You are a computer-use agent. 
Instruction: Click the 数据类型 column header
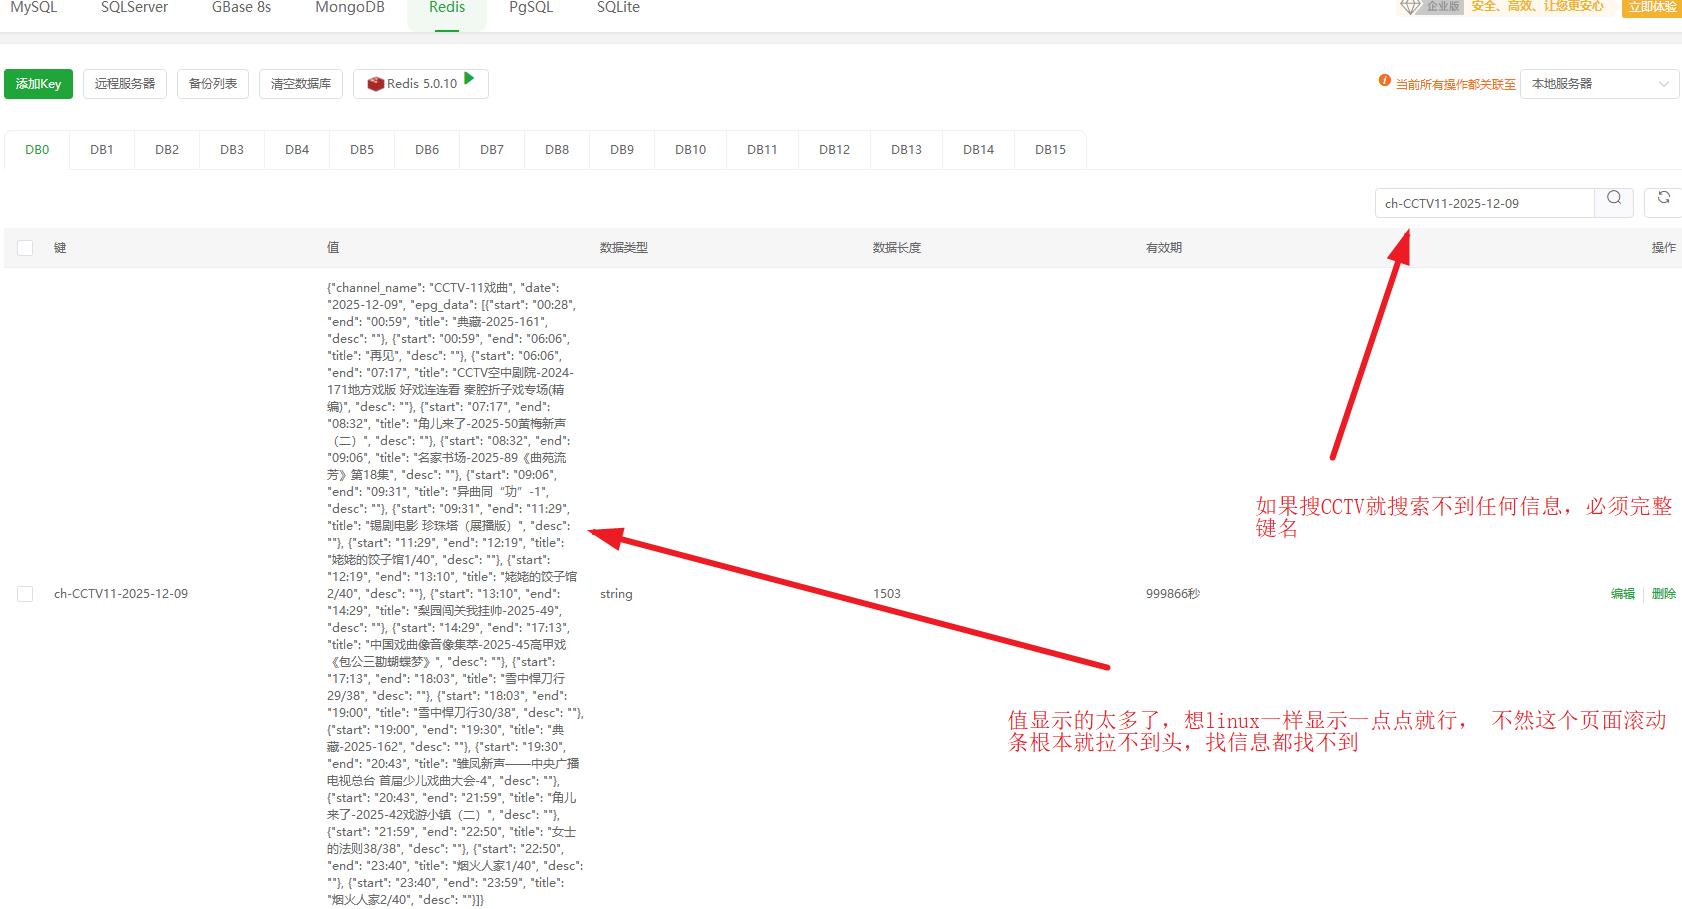coord(624,248)
